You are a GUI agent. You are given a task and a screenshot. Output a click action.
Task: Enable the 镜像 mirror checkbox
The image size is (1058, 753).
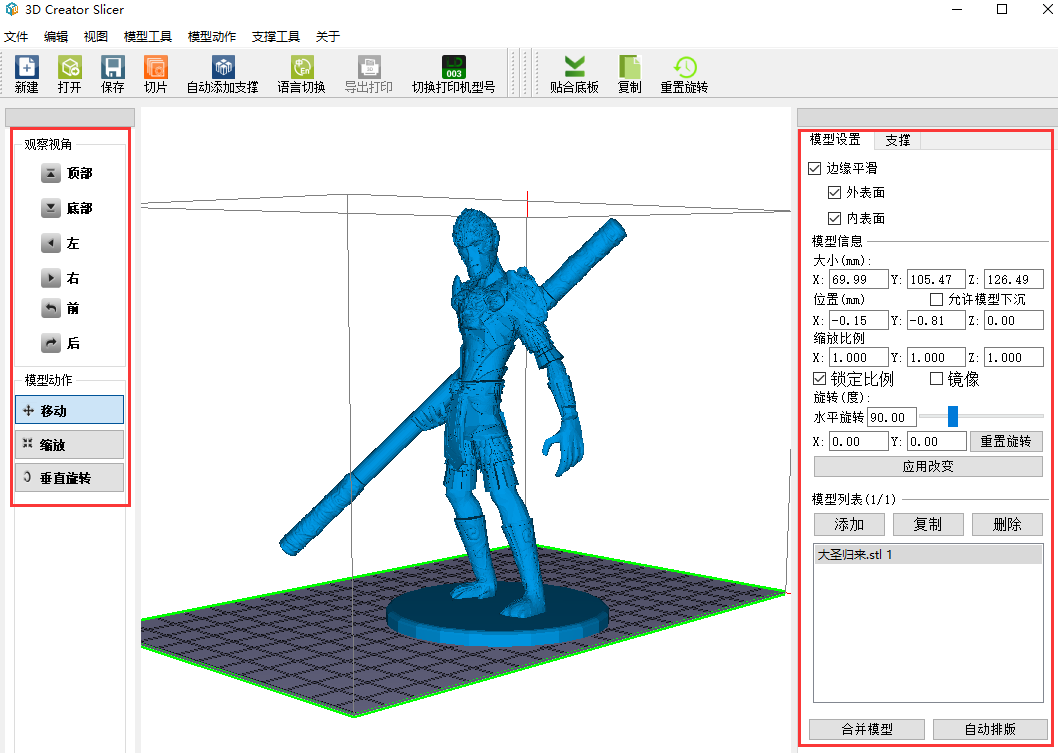[x=937, y=379]
